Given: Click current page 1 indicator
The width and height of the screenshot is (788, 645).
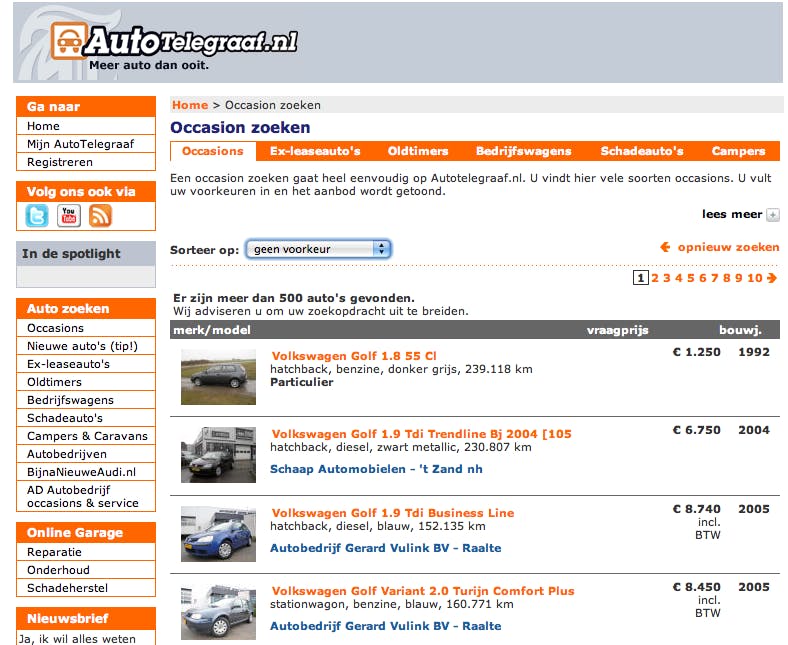Looking at the screenshot, I should coord(640,278).
